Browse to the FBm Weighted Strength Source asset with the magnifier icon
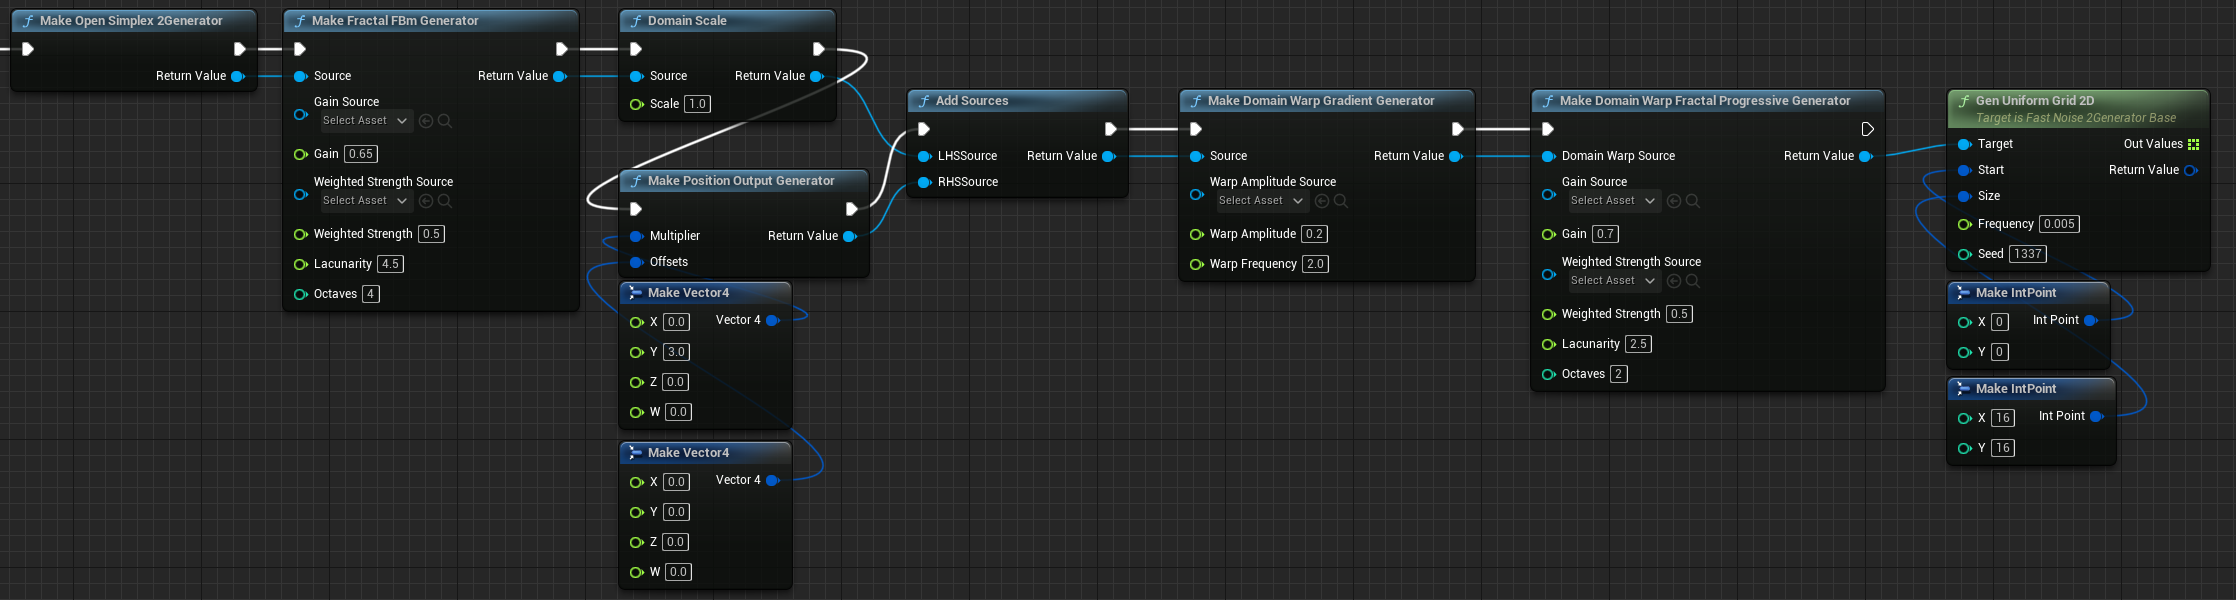Screen dimensions: 2236x600 [x=445, y=201]
